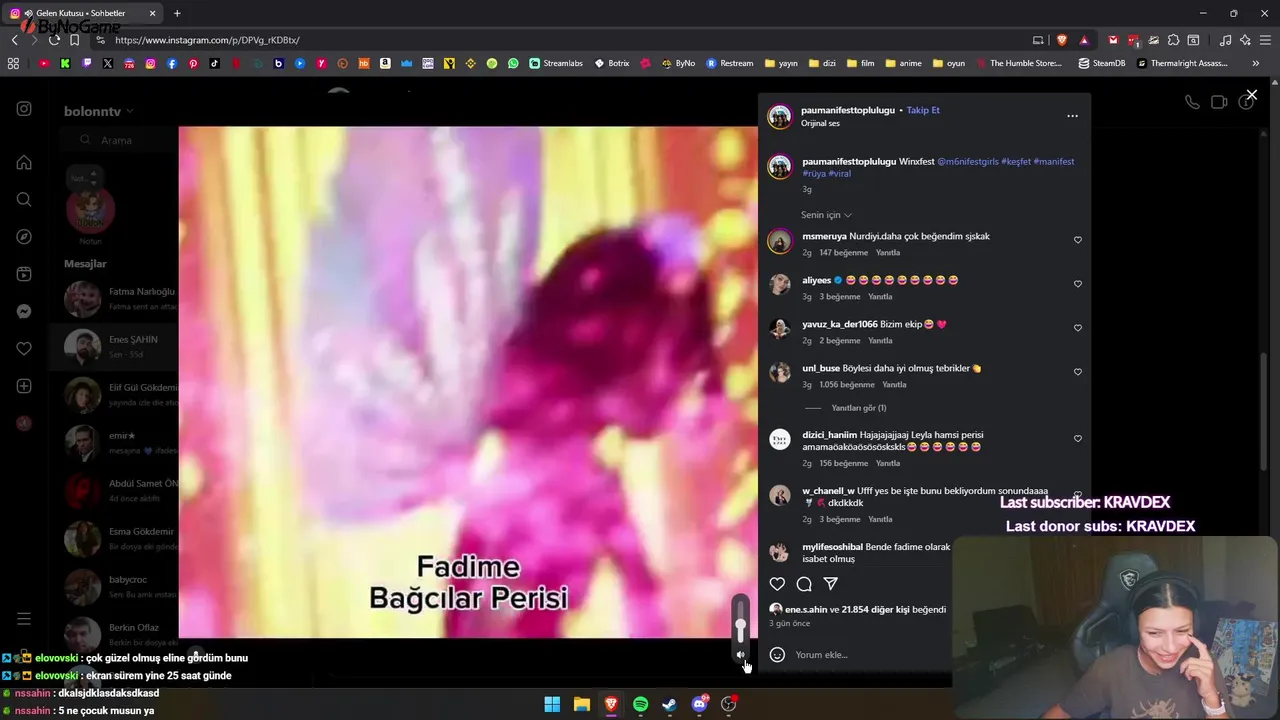Open the Instagram logo in the sidebar
This screenshot has height=720, width=1280.
[x=24, y=109]
